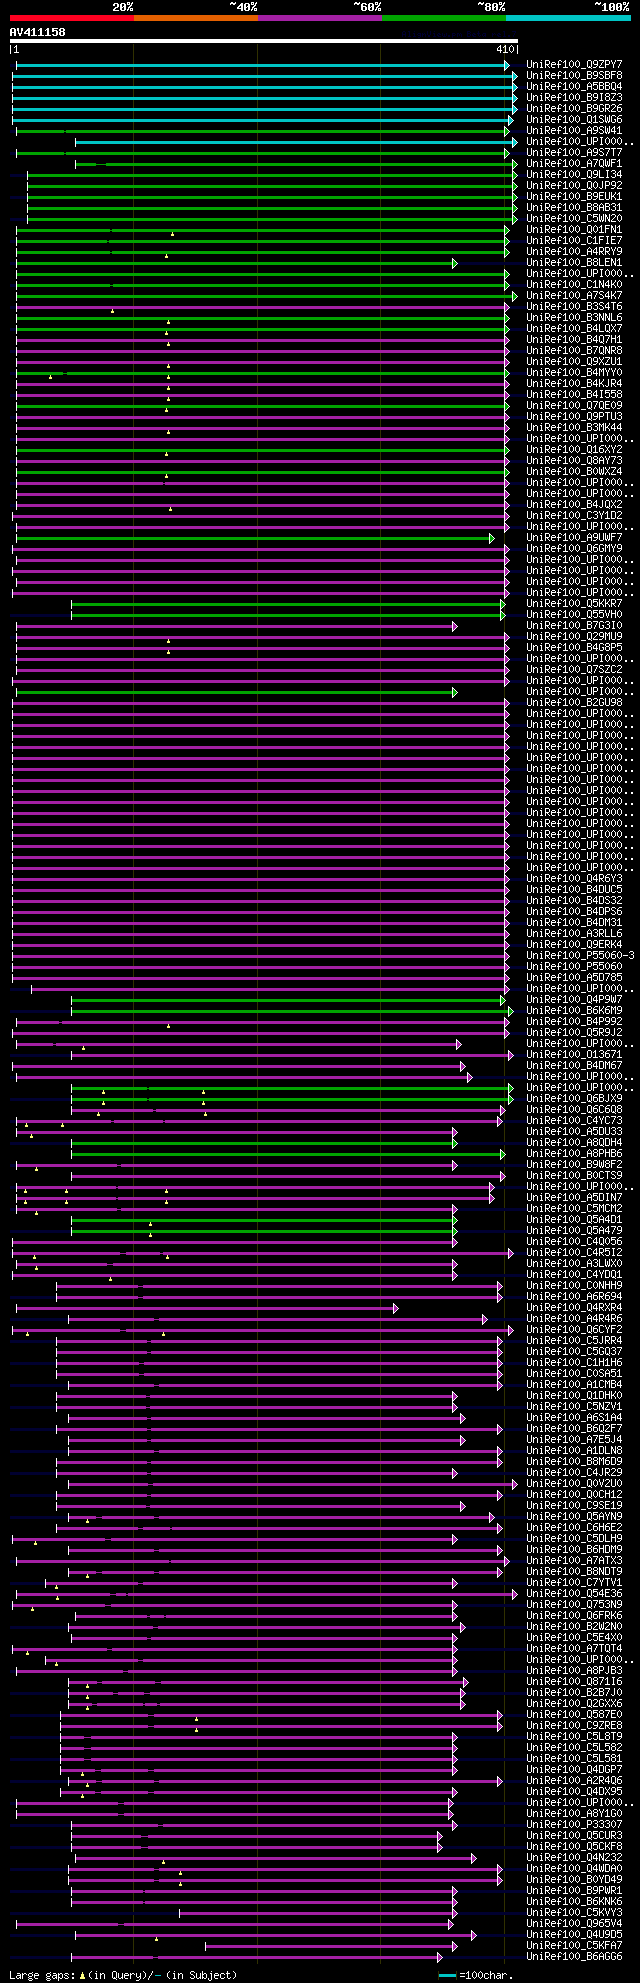Open hit UniRef100_B9GR26
This screenshot has width=640, height=1983.
click(x=574, y=109)
